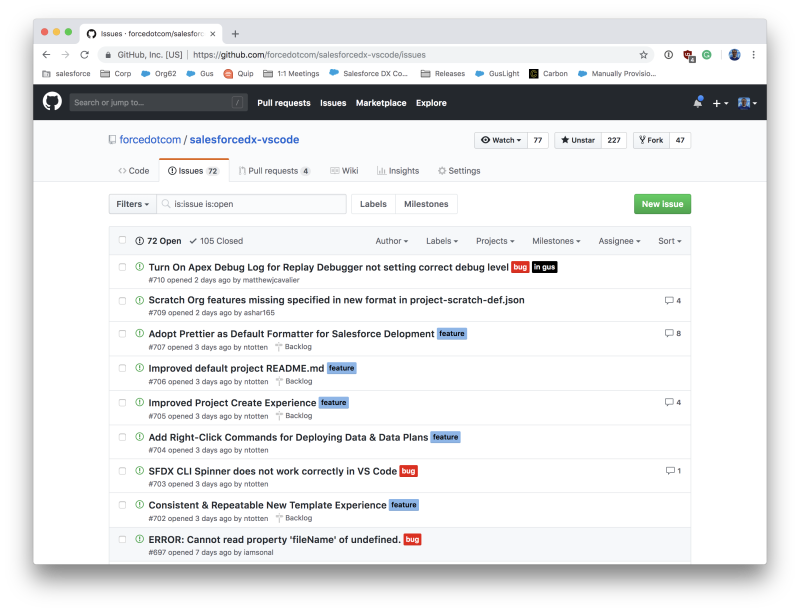Reload the page with refresh icon
Screen dimensions: 800x612
click(x=85, y=55)
